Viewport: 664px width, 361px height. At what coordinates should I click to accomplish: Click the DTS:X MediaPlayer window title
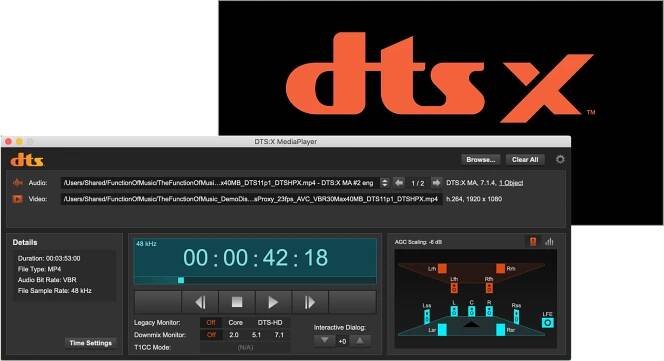[x=285, y=142]
